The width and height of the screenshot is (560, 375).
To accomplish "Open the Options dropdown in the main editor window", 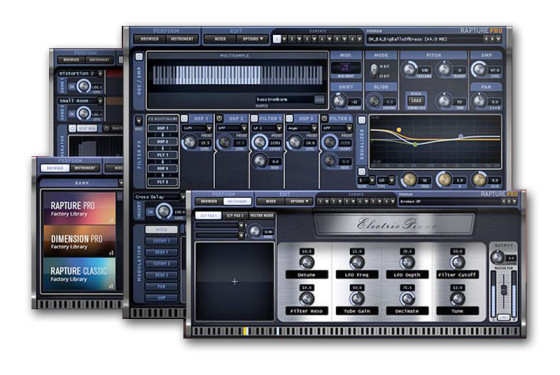I will coord(253,39).
